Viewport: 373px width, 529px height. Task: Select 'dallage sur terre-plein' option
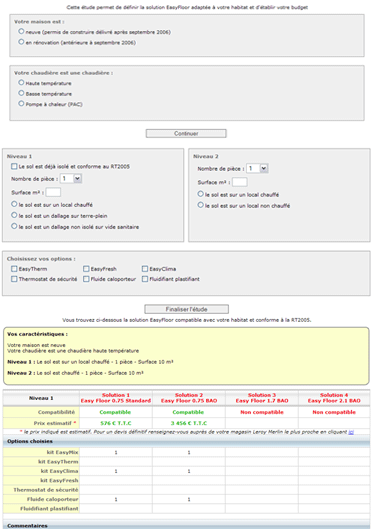[x=14, y=215]
